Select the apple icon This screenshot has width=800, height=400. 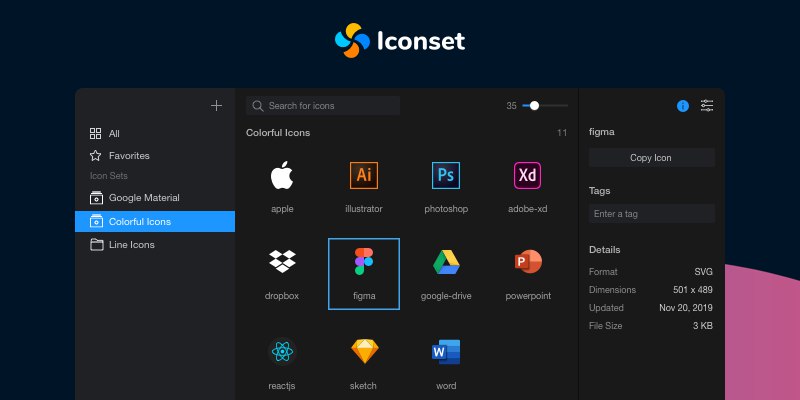pos(282,176)
